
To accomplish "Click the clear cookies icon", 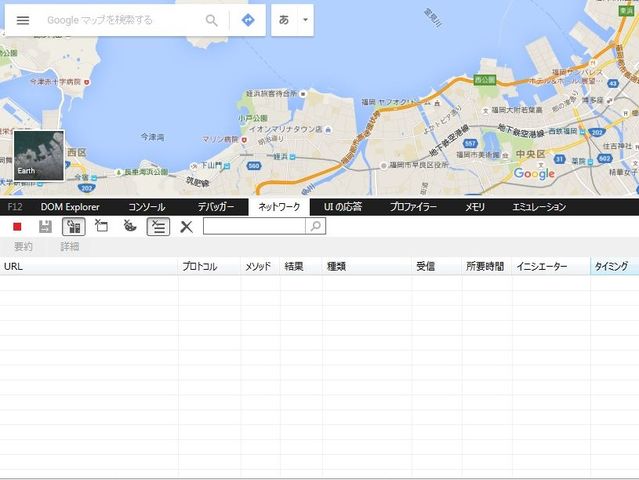I will (x=130, y=225).
